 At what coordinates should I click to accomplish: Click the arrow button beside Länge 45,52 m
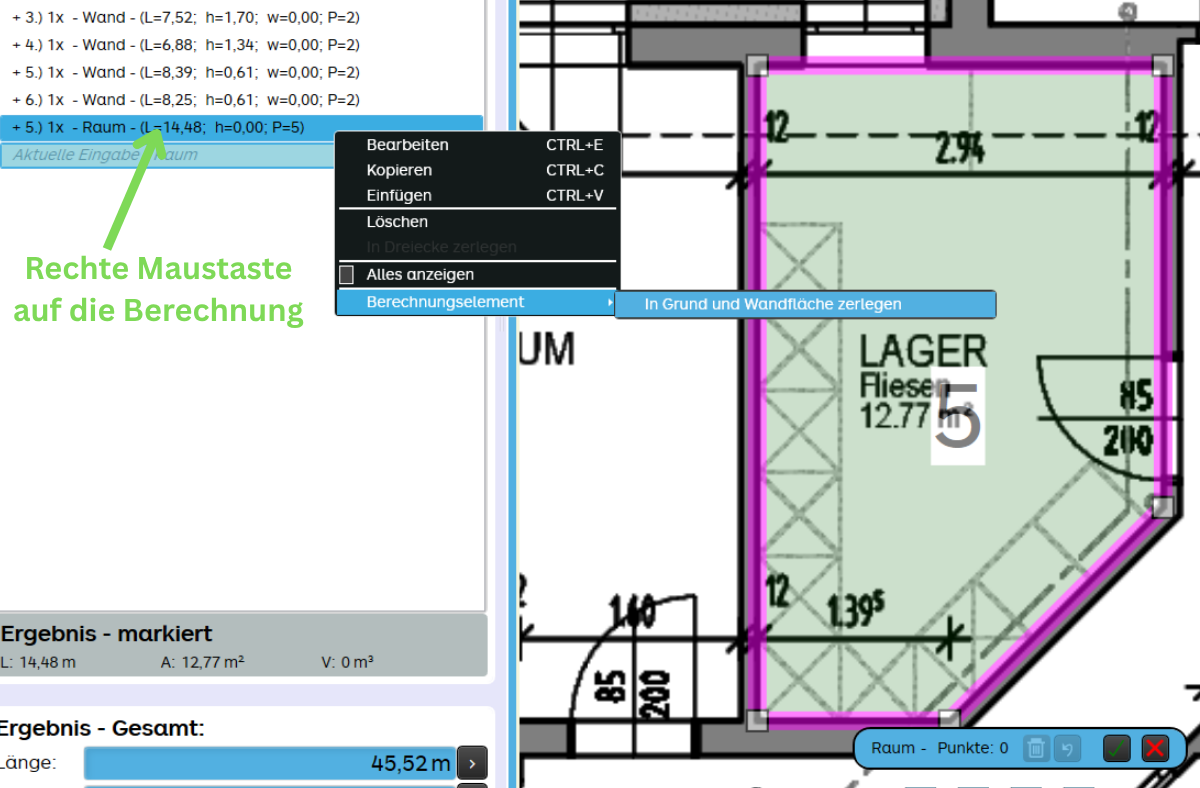click(471, 763)
